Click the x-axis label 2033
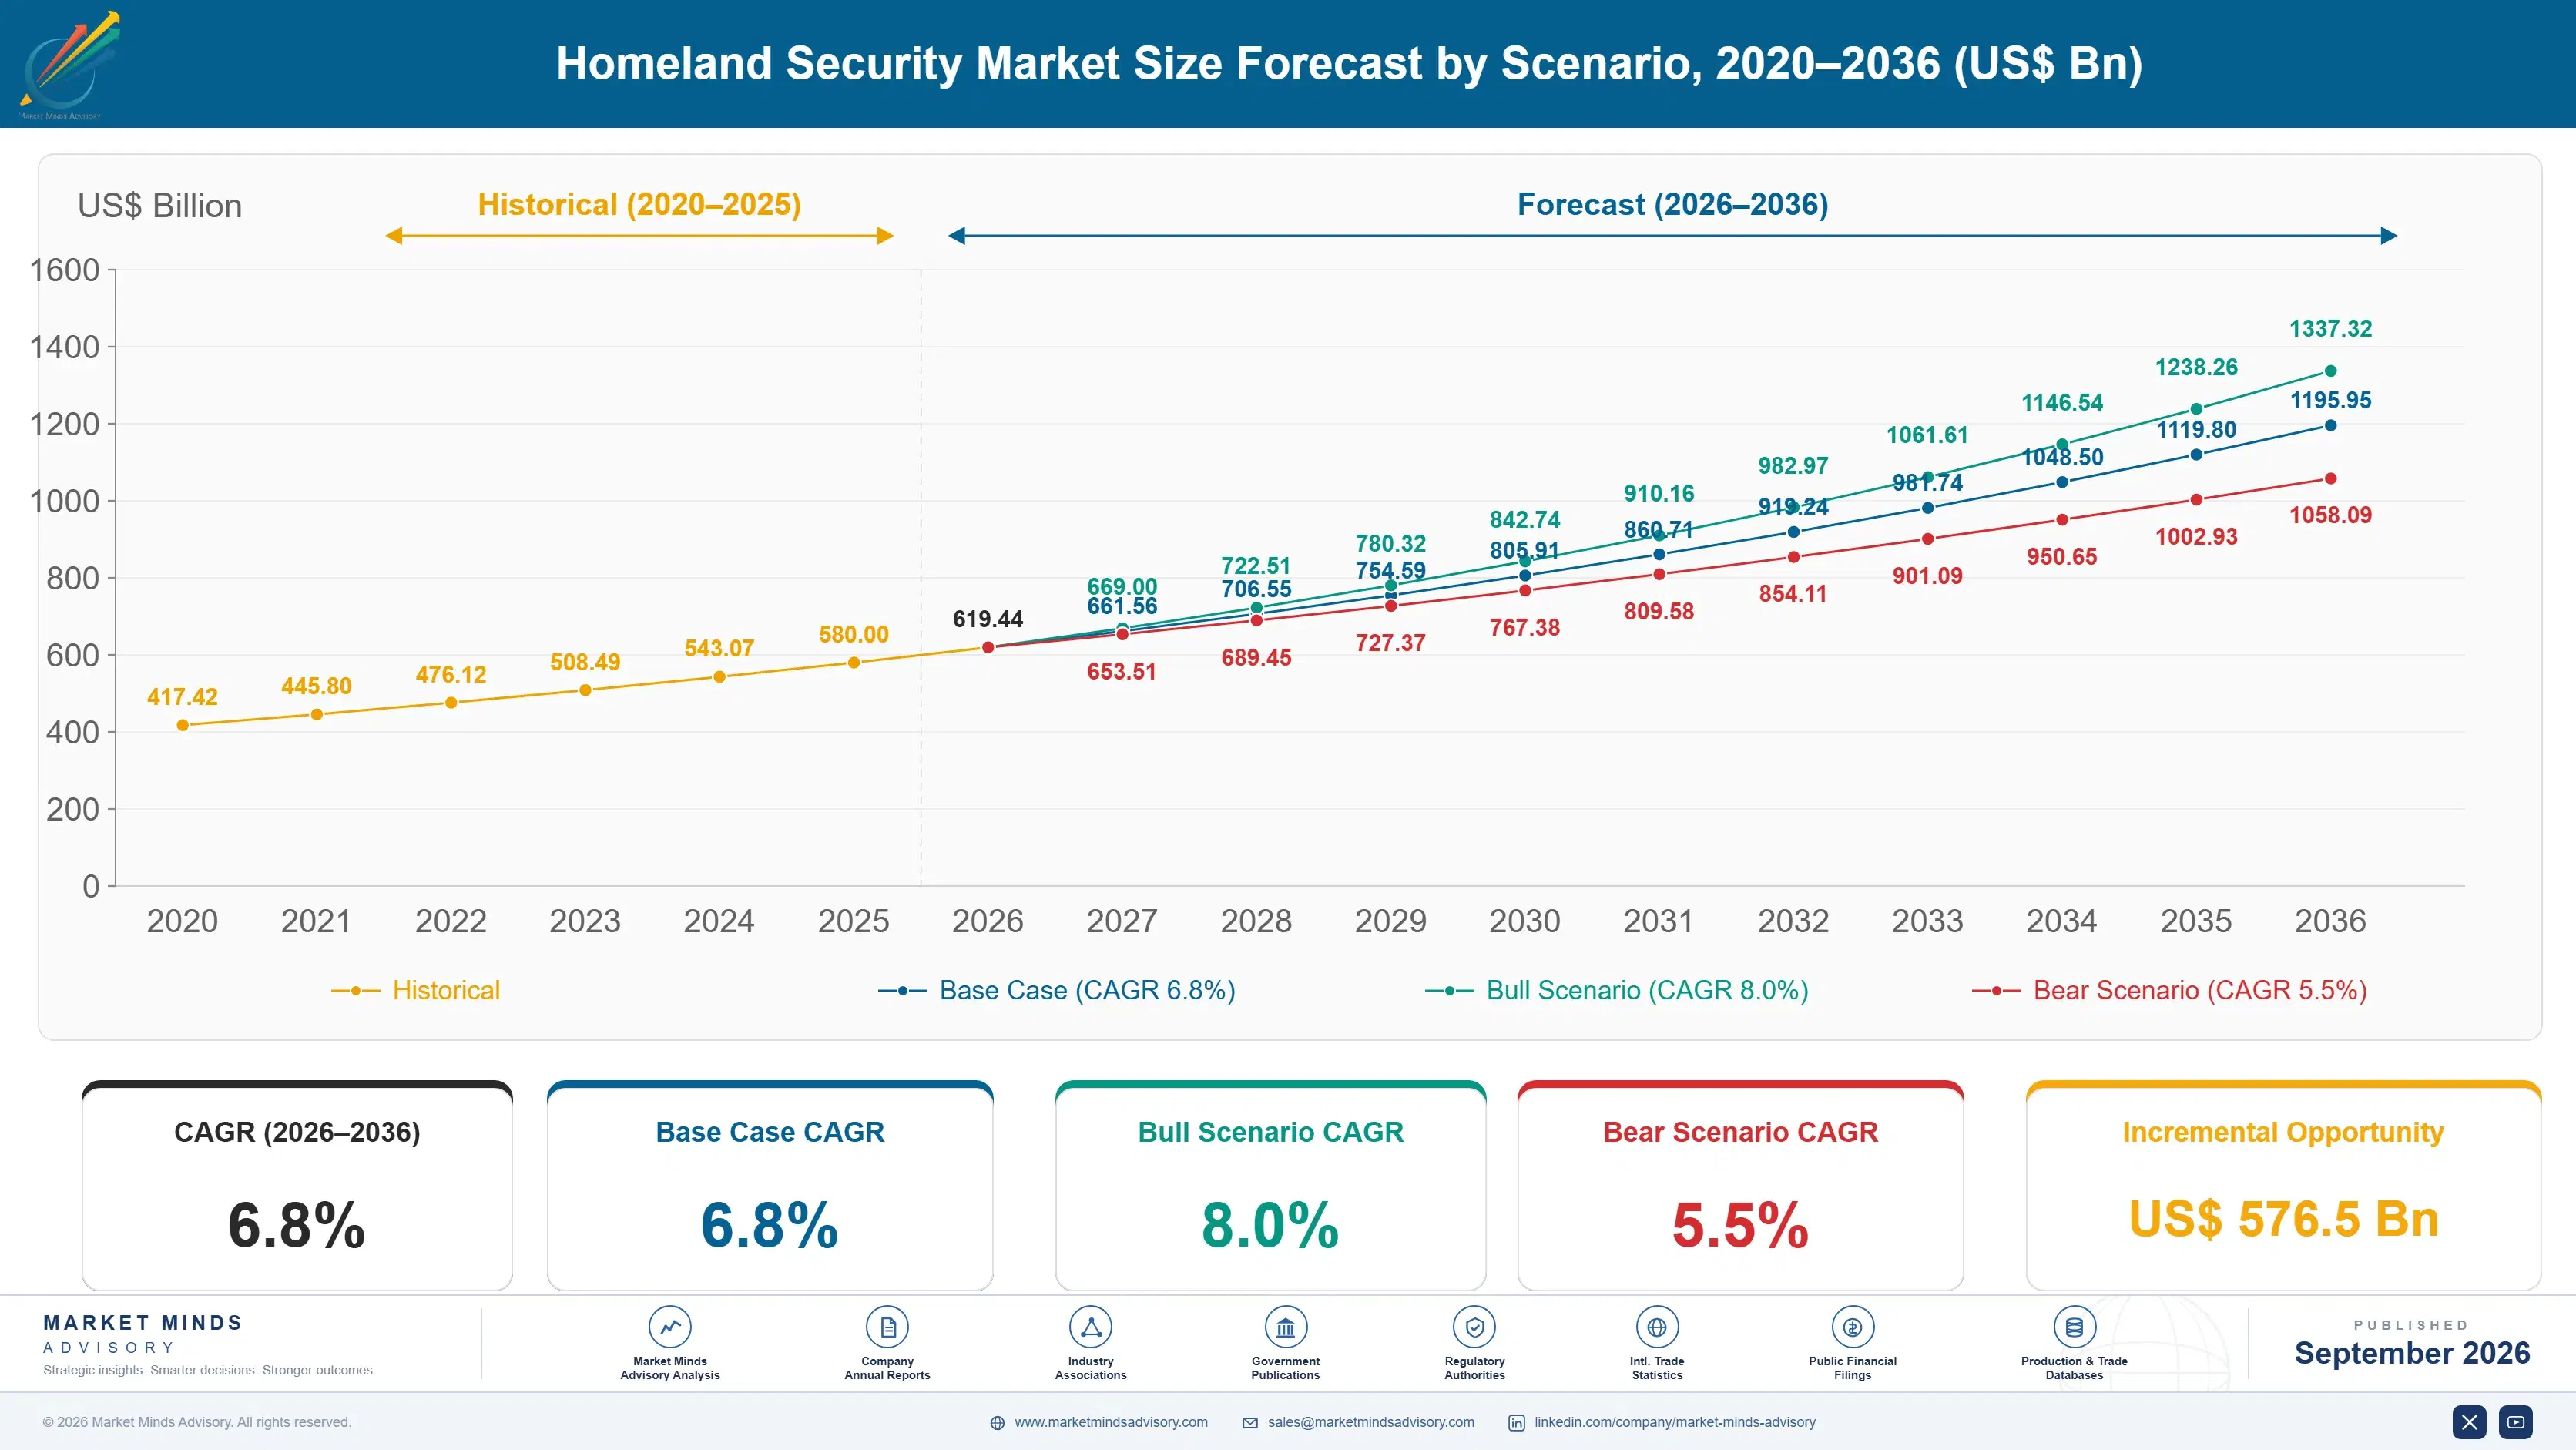This screenshot has height=1450, width=2576. click(x=1927, y=921)
